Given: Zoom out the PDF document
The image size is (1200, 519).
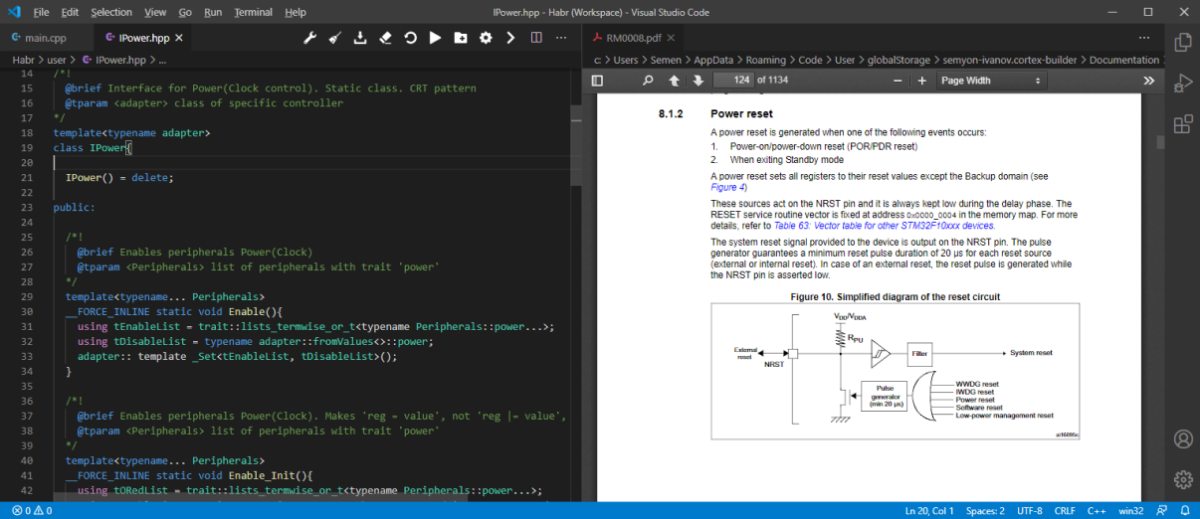Looking at the screenshot, I should click(x=897, y=80).
